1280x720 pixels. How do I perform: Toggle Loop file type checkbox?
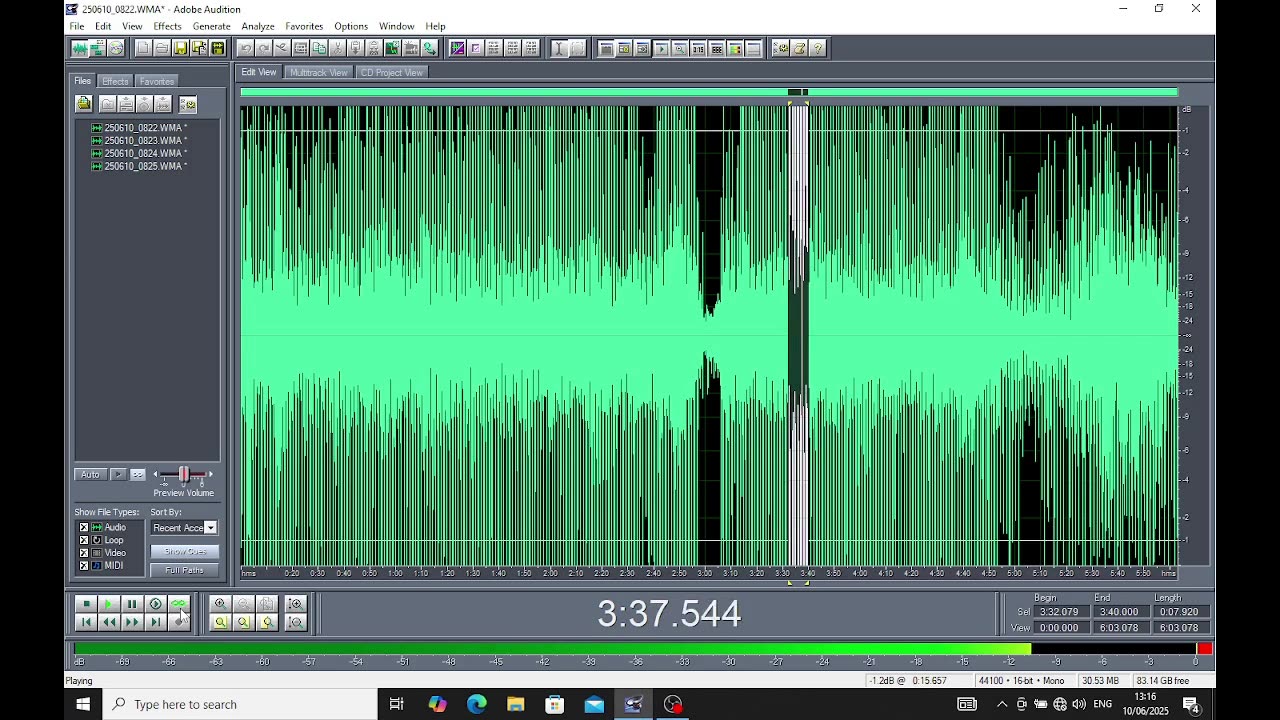click(84, 540)
